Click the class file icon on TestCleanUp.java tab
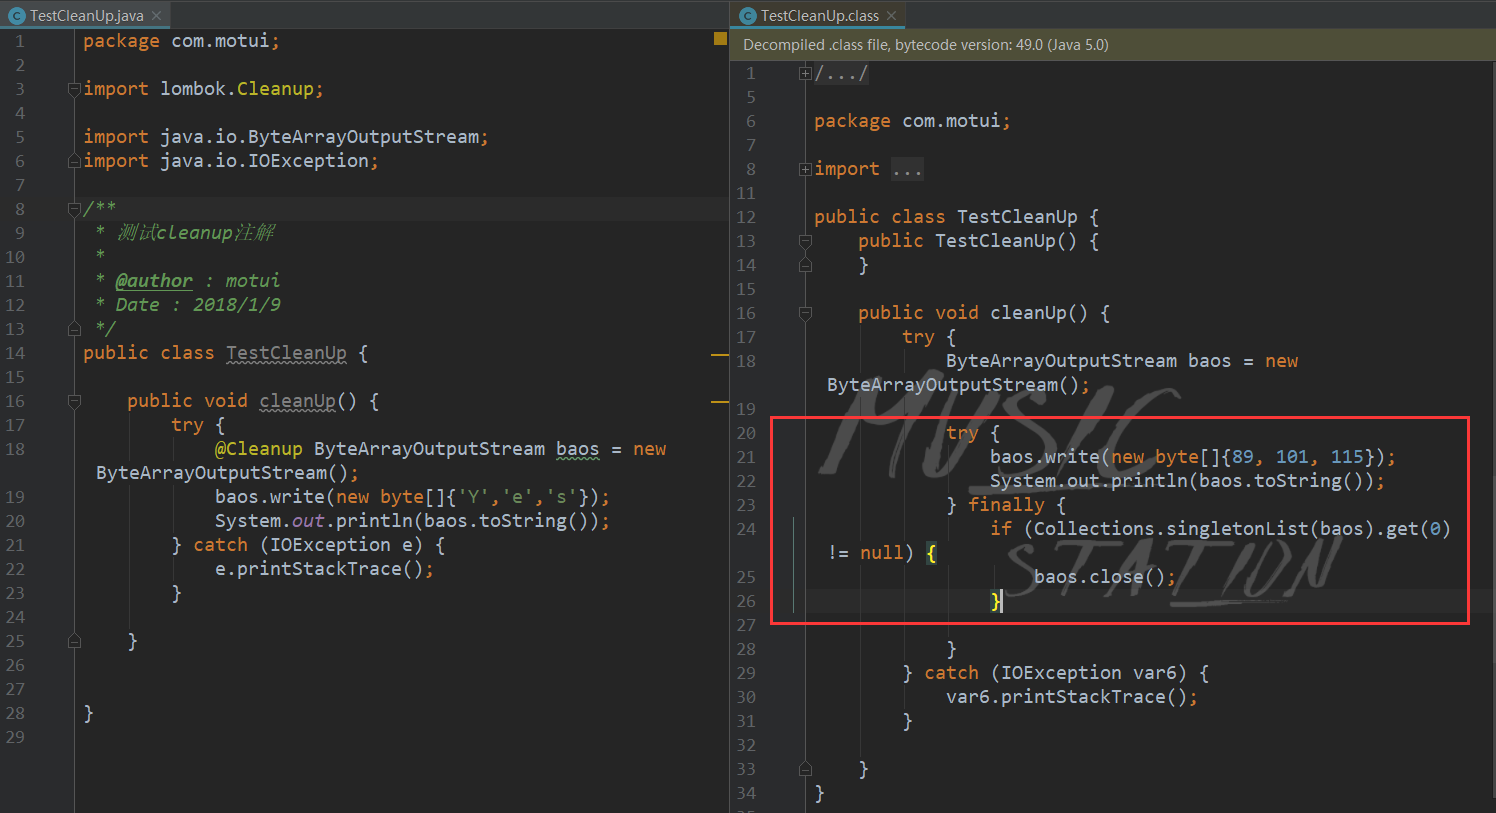 16,16
